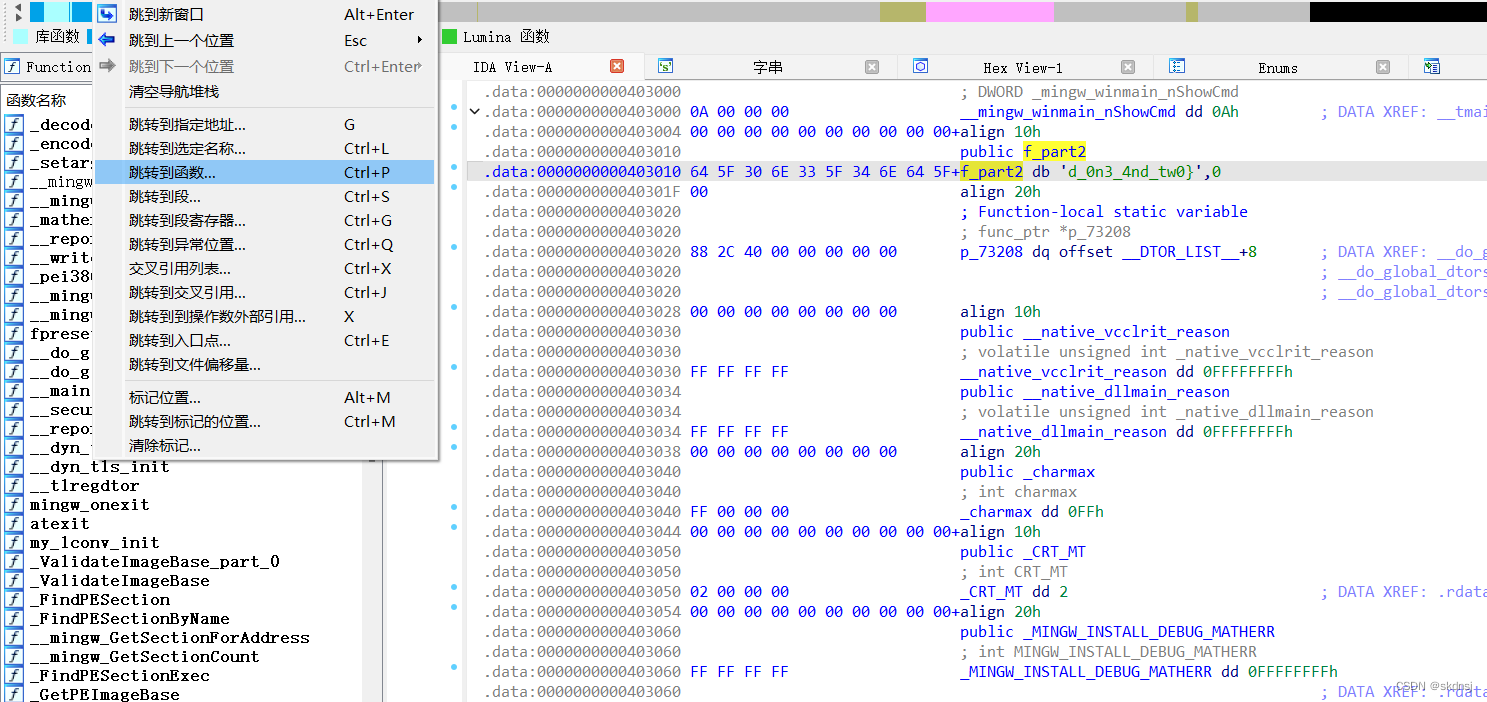This screenshot has width=1487, height=702.
Task: Click the f icon beside the atexit function
Action: (12, 523)
